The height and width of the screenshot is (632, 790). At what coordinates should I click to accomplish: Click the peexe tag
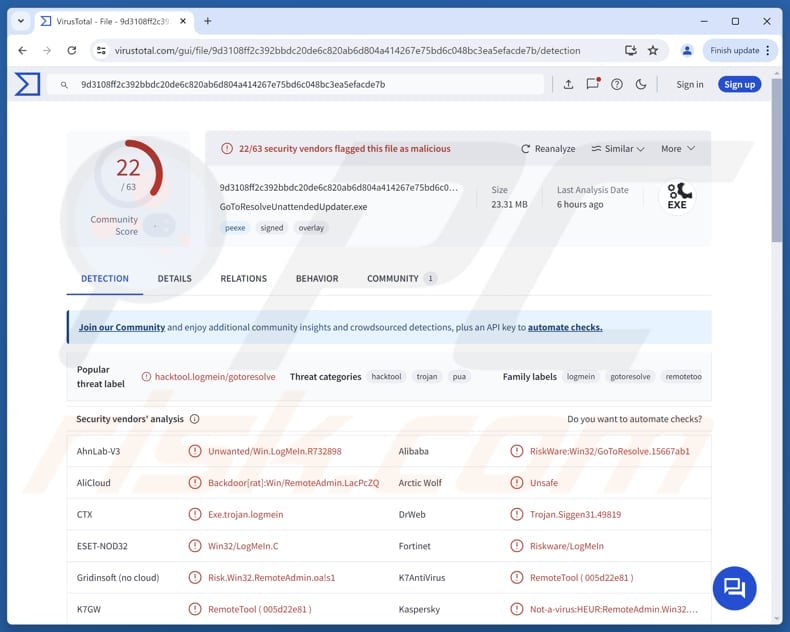click(235, 228)
